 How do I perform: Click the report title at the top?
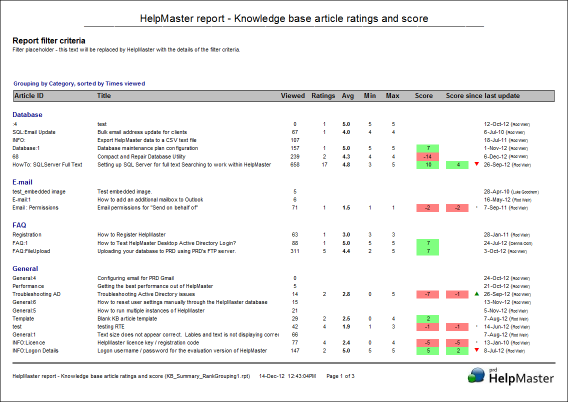[284, 18]
